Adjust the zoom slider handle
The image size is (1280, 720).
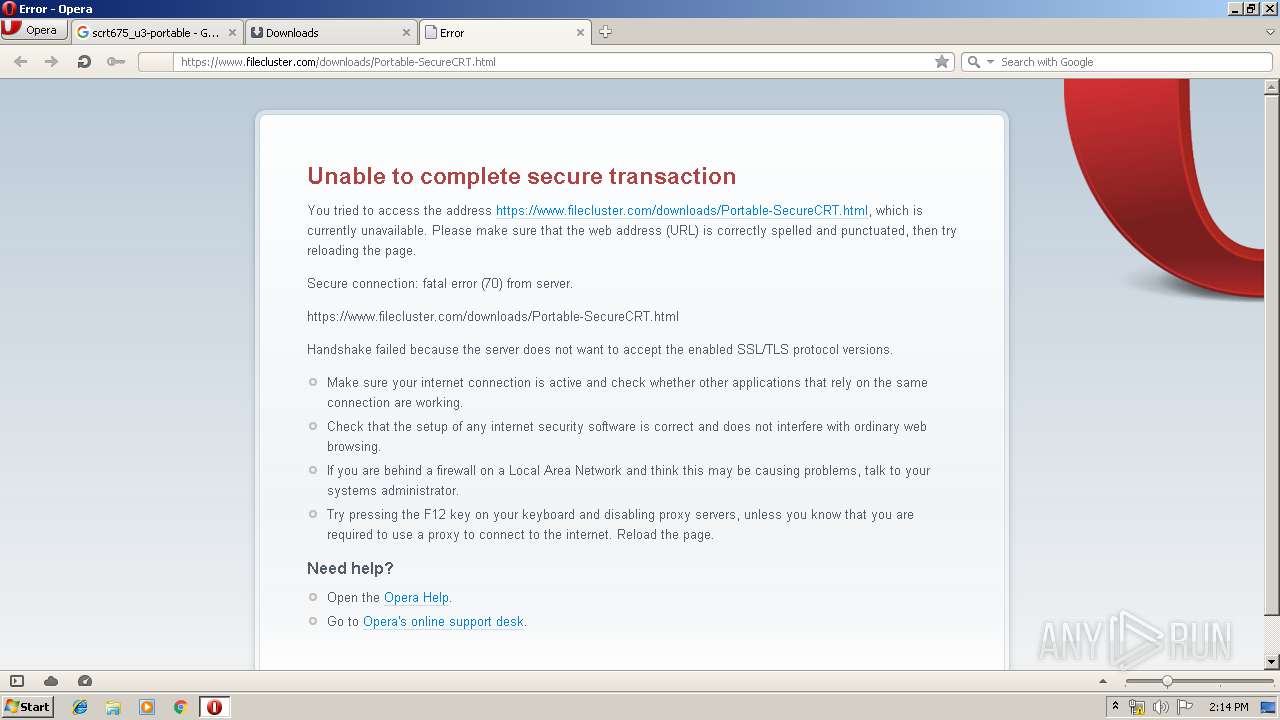[1166, 681]
